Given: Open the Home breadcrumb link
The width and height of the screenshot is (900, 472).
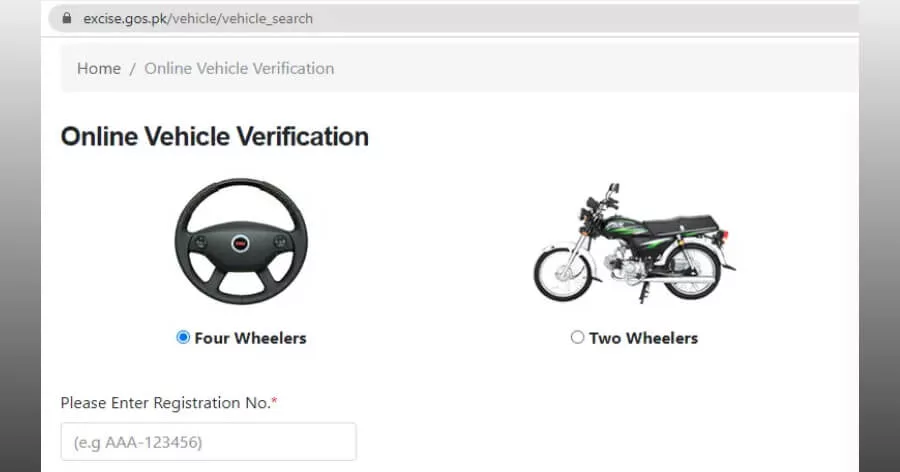Looking at the screenshot, I should point(99,68).
